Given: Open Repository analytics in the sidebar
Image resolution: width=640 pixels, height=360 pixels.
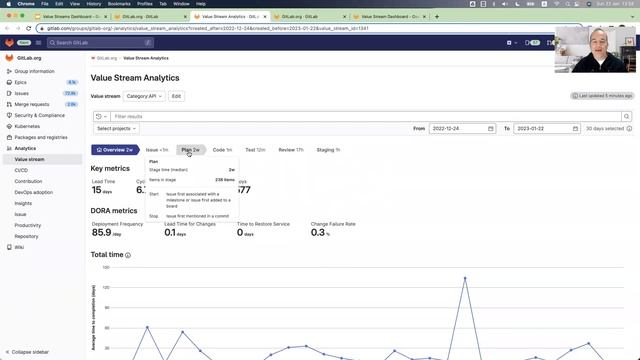Looking at the screenshot, I should (x=26, y=236).
